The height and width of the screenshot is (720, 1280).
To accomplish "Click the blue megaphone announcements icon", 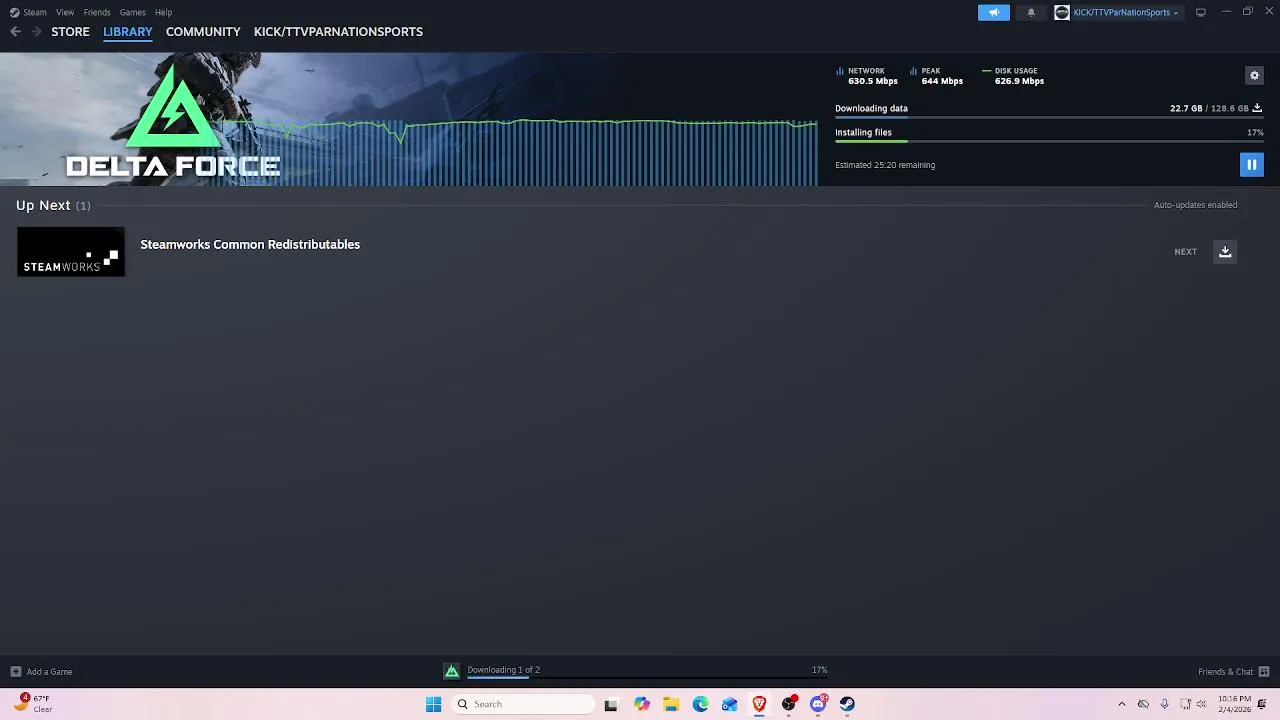I will click(994, 12).
